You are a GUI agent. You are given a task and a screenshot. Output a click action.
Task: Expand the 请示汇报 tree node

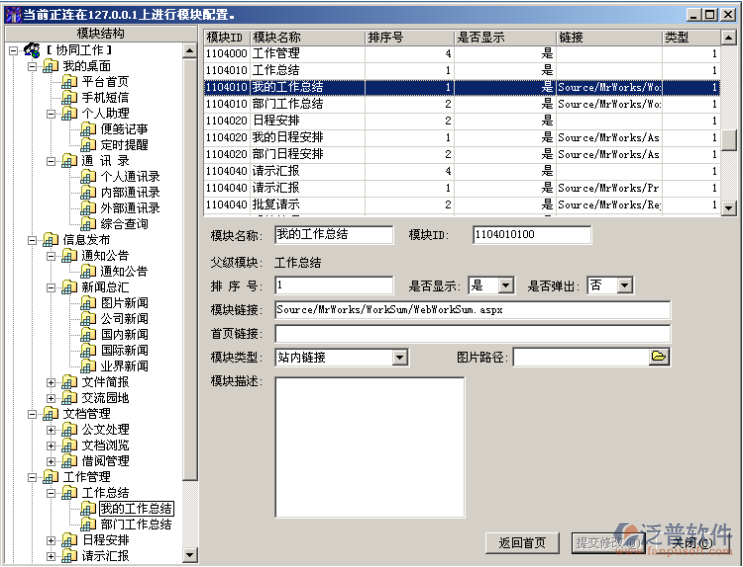click(x=51, y=556)
